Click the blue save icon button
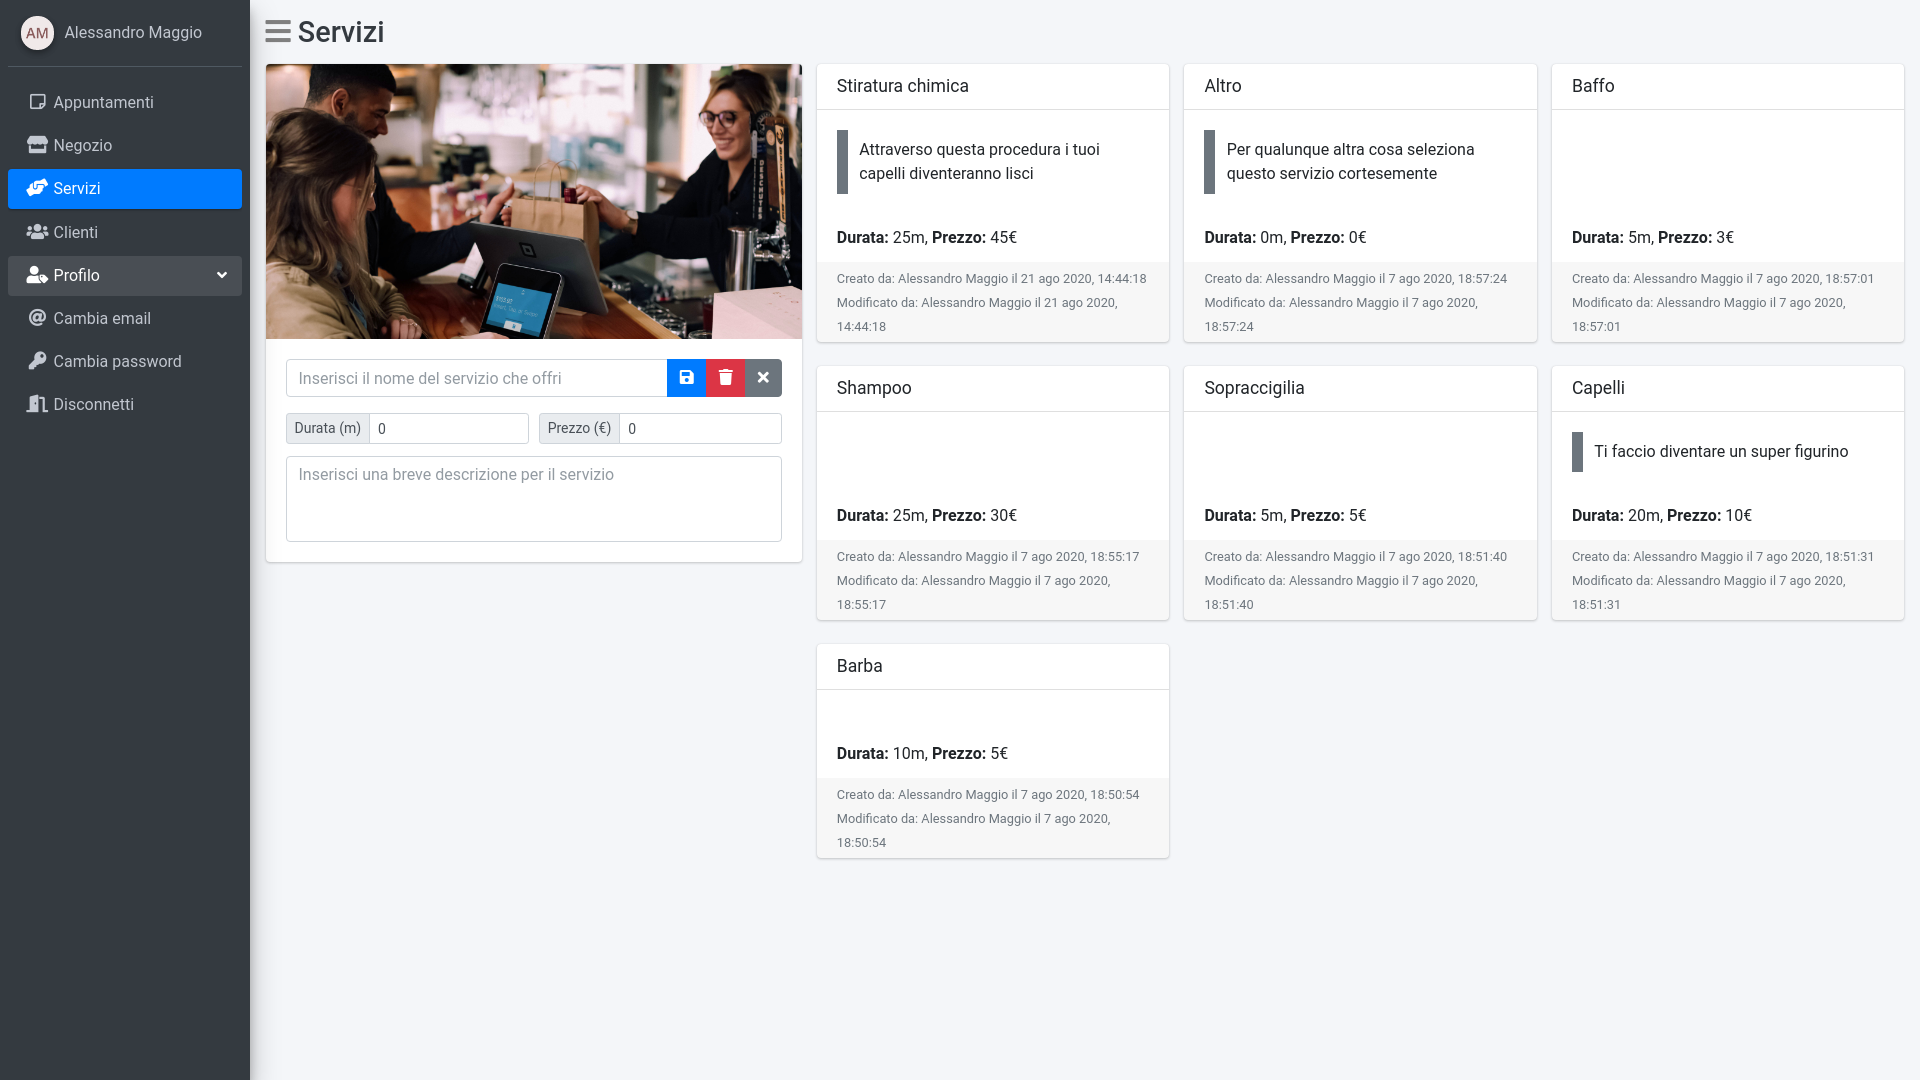 [x=686, y=378]
